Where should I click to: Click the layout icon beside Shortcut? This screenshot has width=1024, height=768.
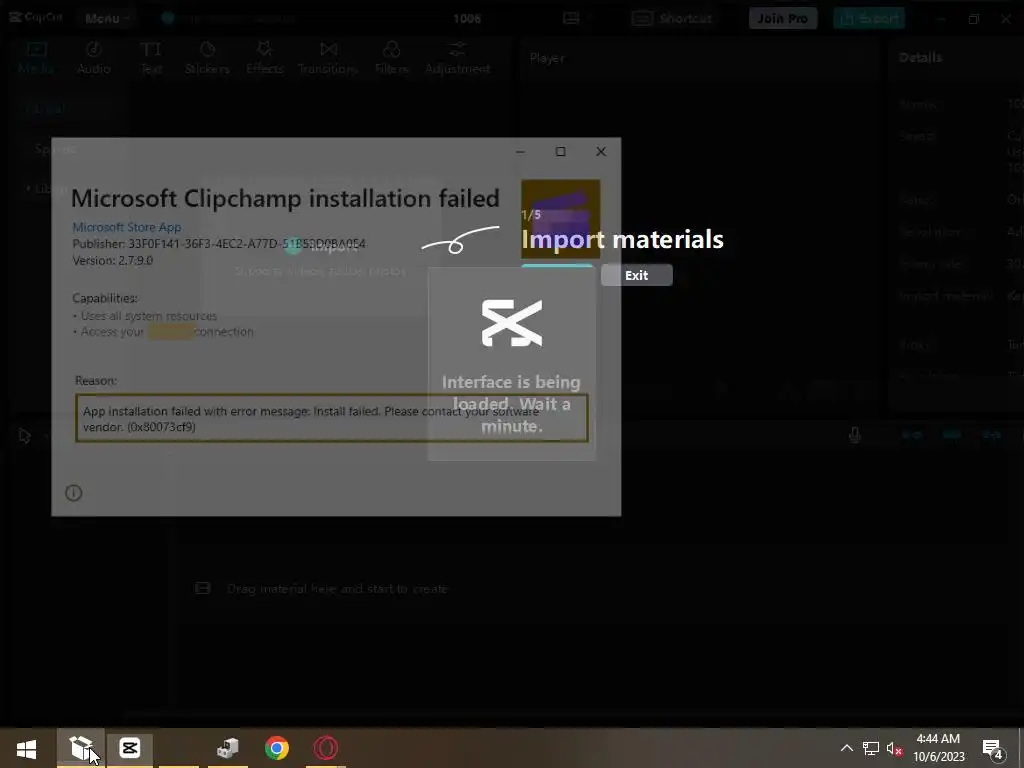pyautogui.click(x=571, y=18)
